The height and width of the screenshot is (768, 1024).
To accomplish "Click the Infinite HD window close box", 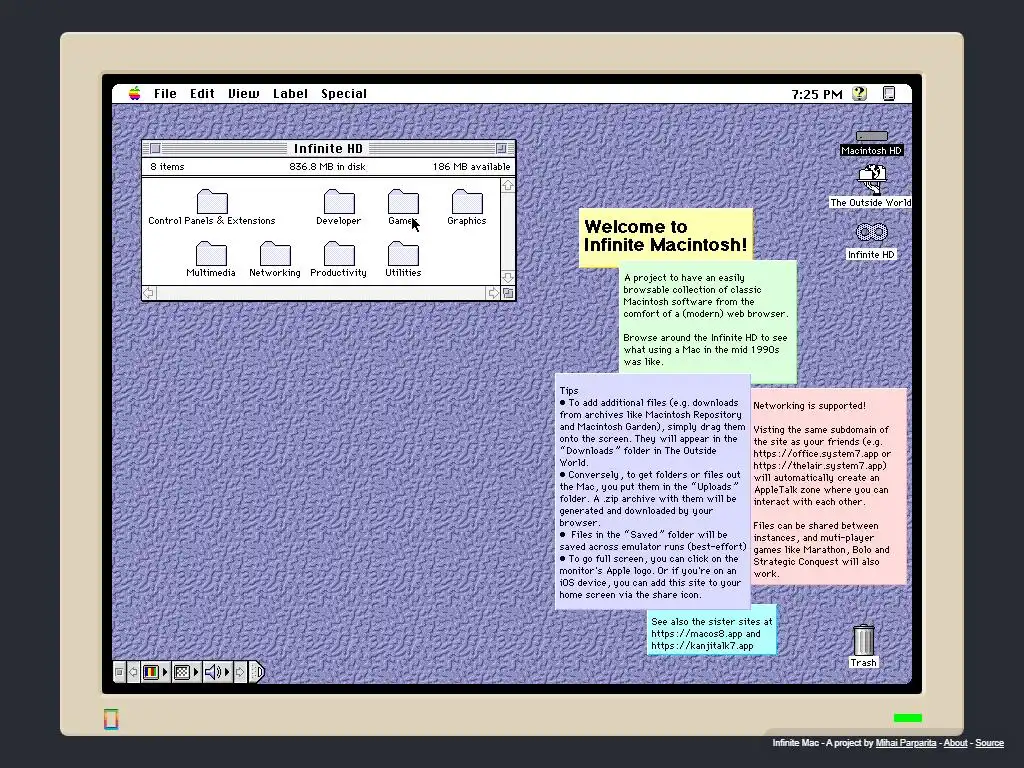I will 155,148.
